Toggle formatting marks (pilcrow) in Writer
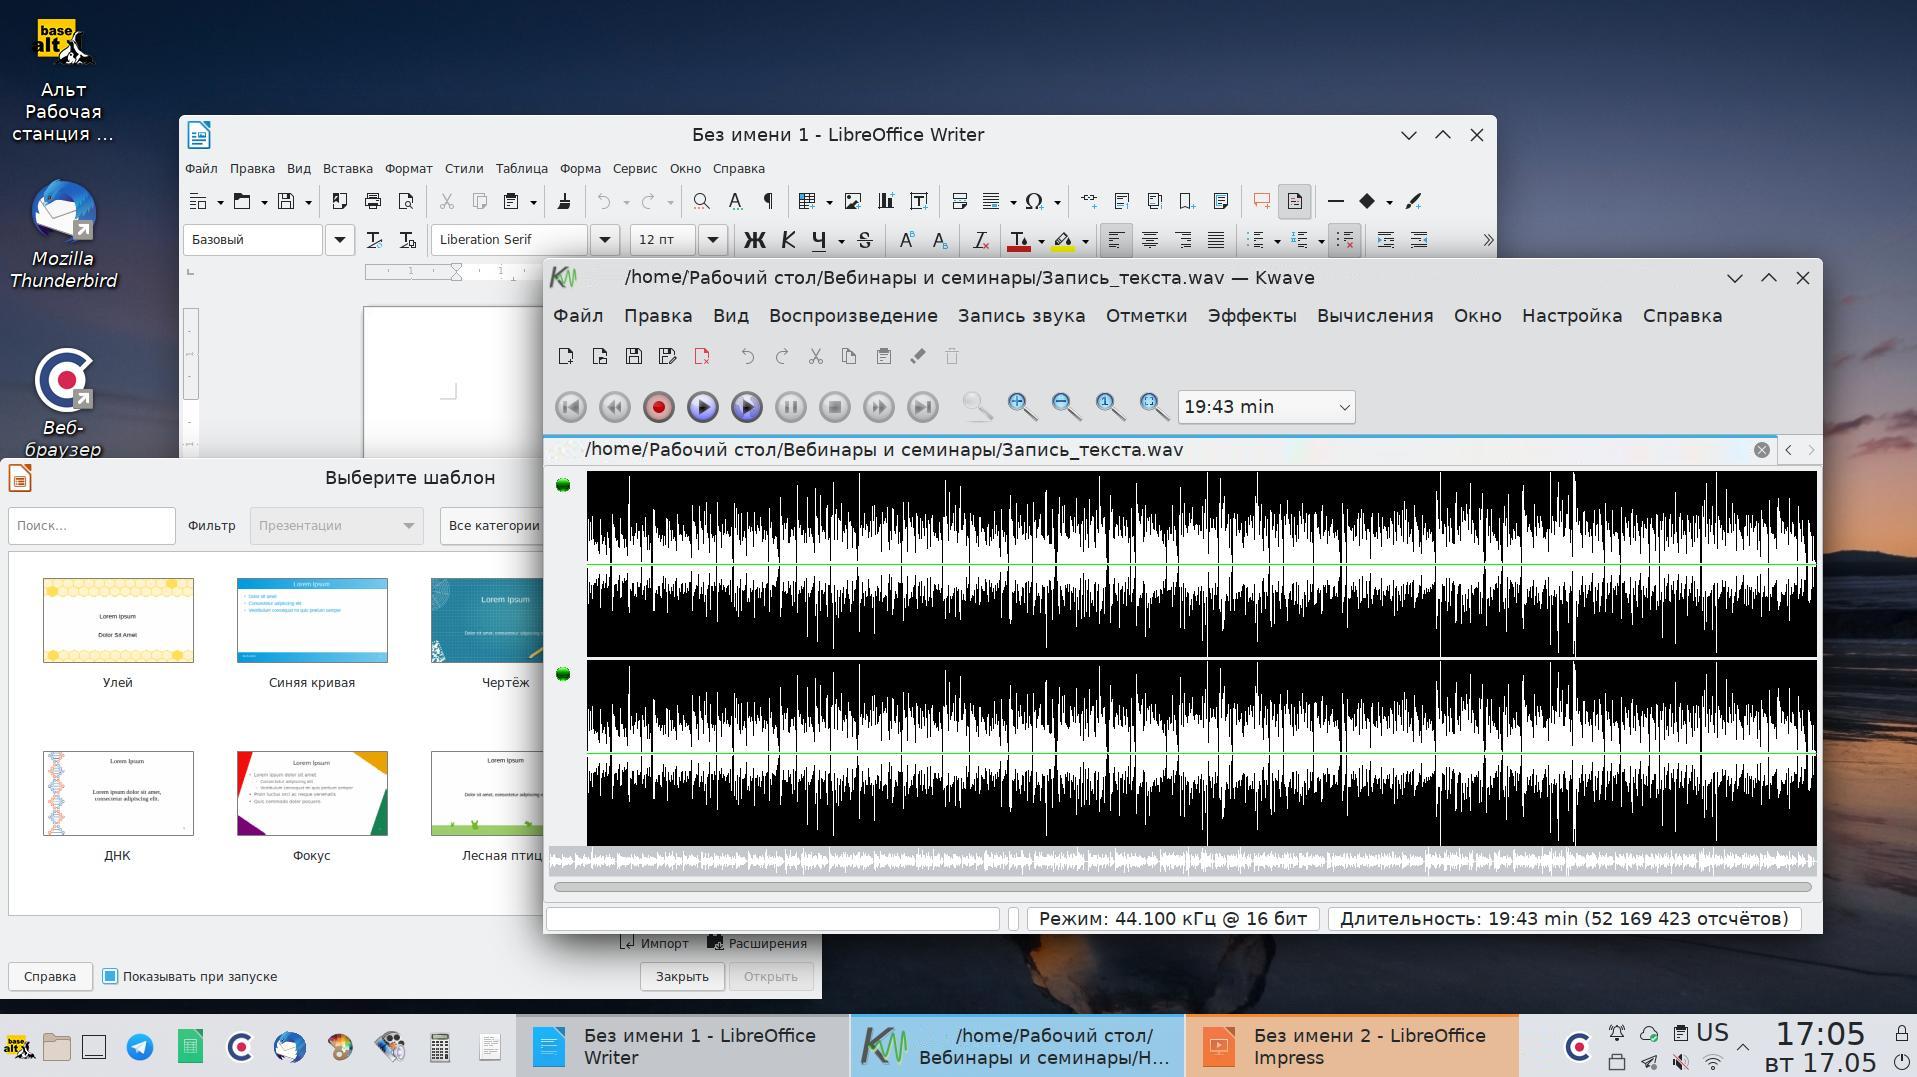Viewport: 1917px width, 1077px height. (768, 201)
